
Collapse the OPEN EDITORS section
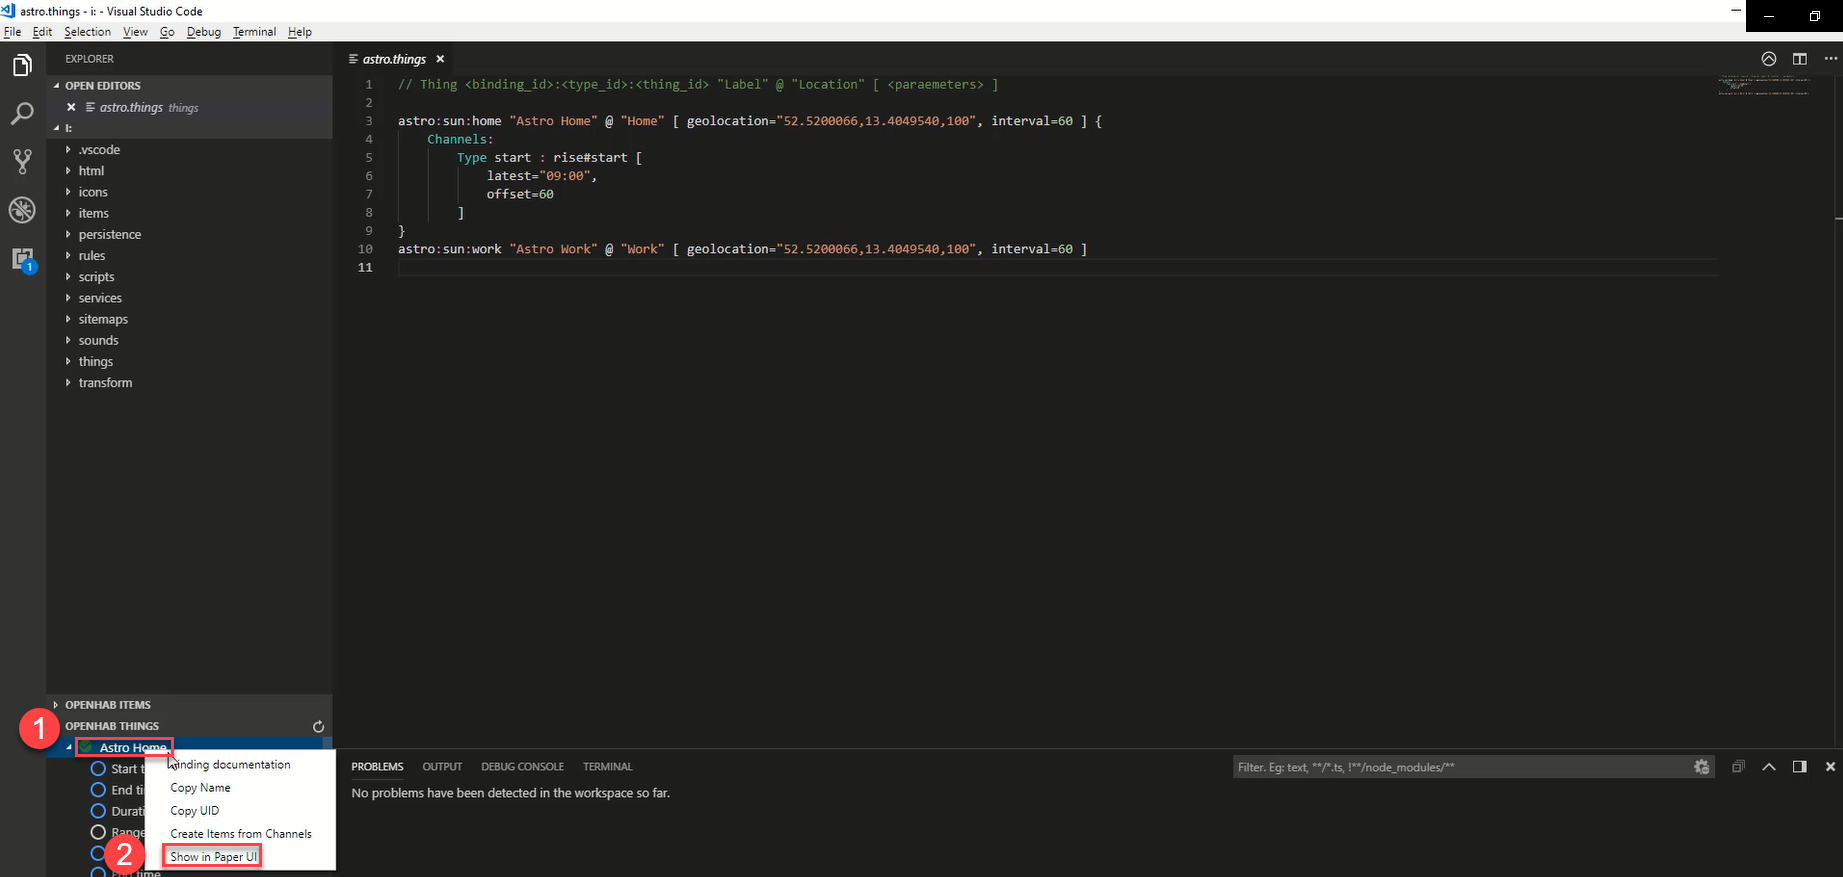click(x=102, y=86)
